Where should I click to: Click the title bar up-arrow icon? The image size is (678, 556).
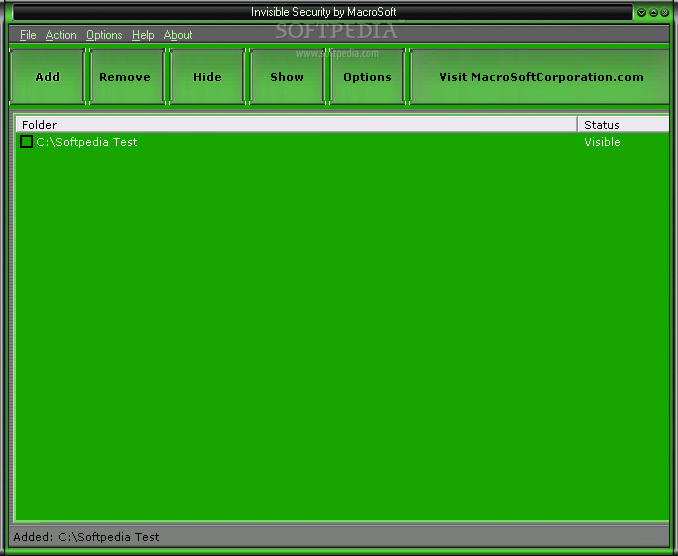click(653, 13)
